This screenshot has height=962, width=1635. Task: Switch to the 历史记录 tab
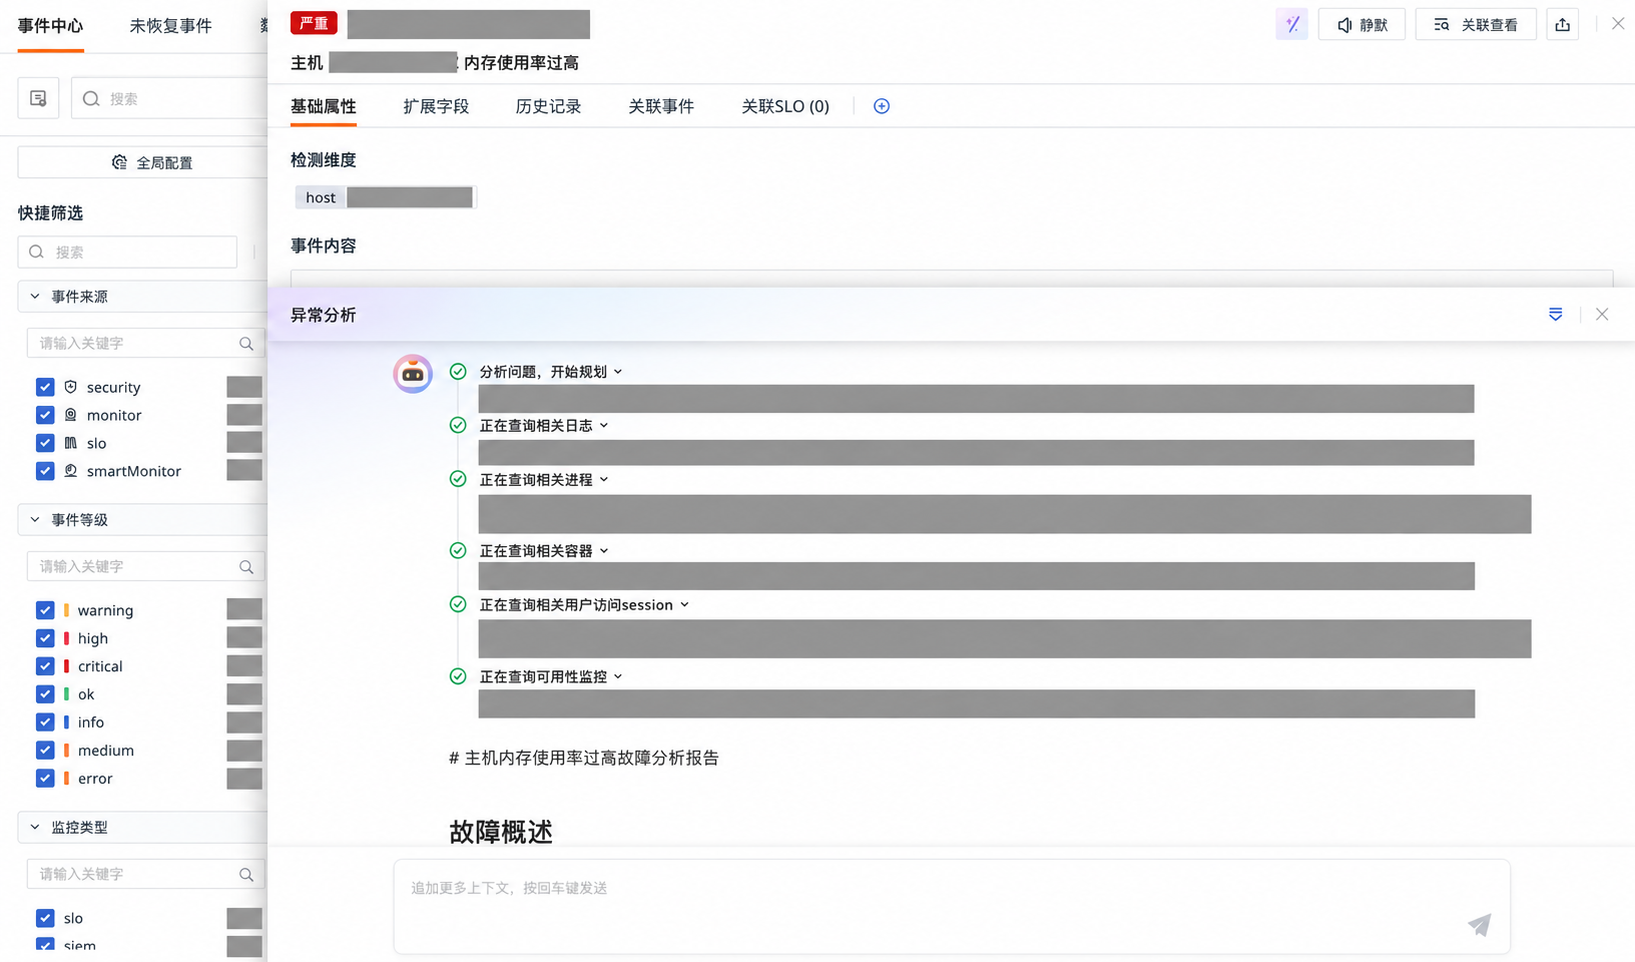click(x=548, y=106)
